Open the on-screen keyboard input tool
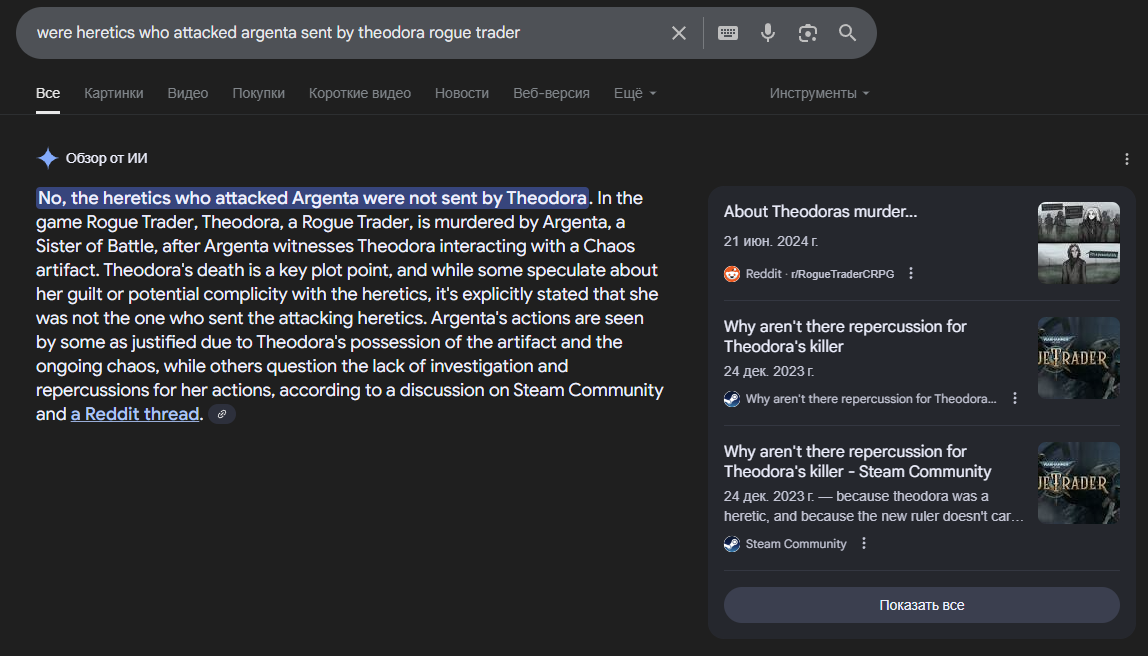The width and height of the screenshot is (1148, 656). pos(728,33)
